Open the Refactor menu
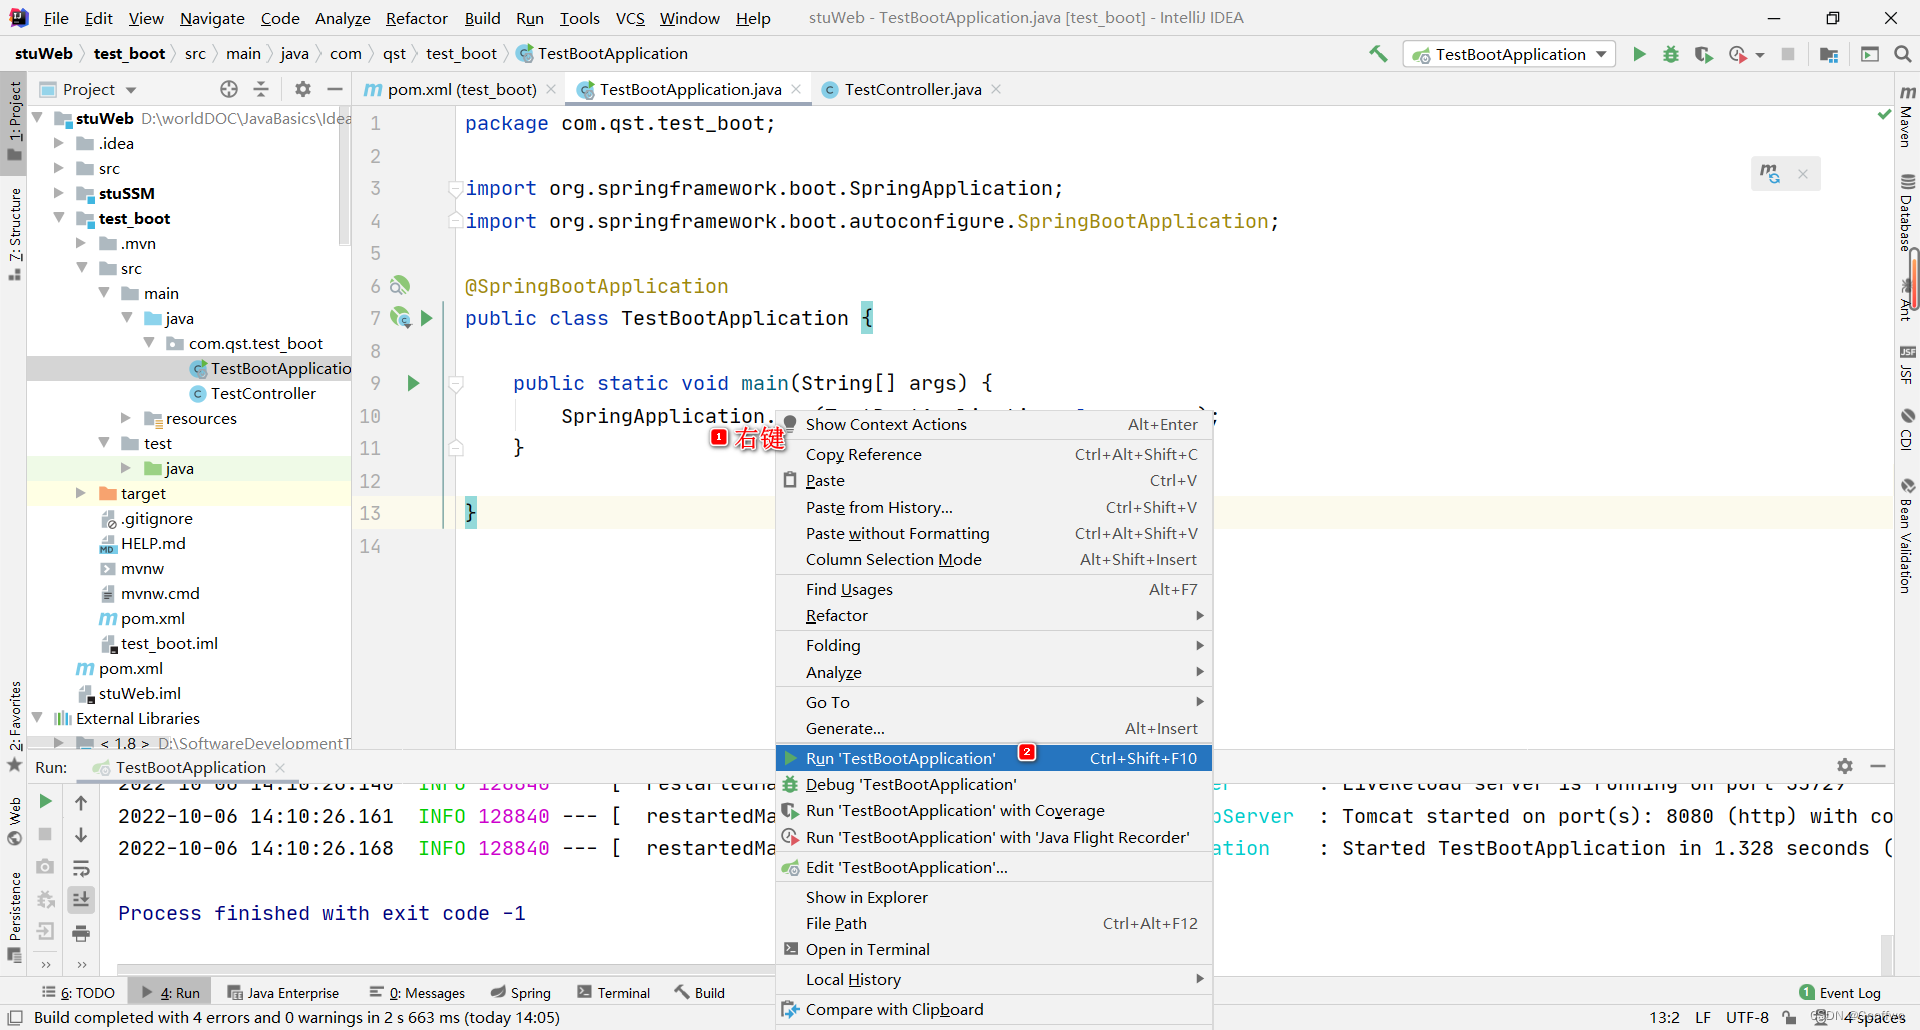Viewport: 1920px width, 1030px height. [416, 18]
